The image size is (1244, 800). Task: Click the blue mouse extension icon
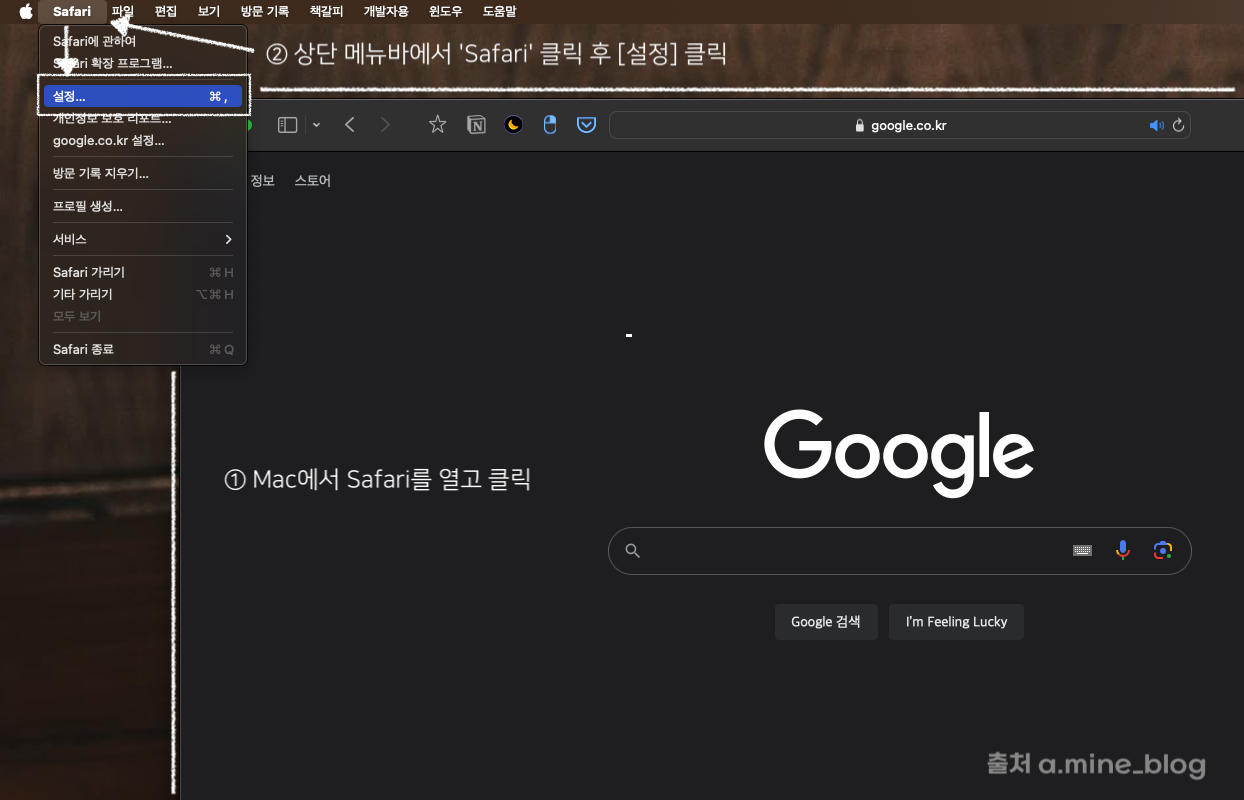(549, 125)
